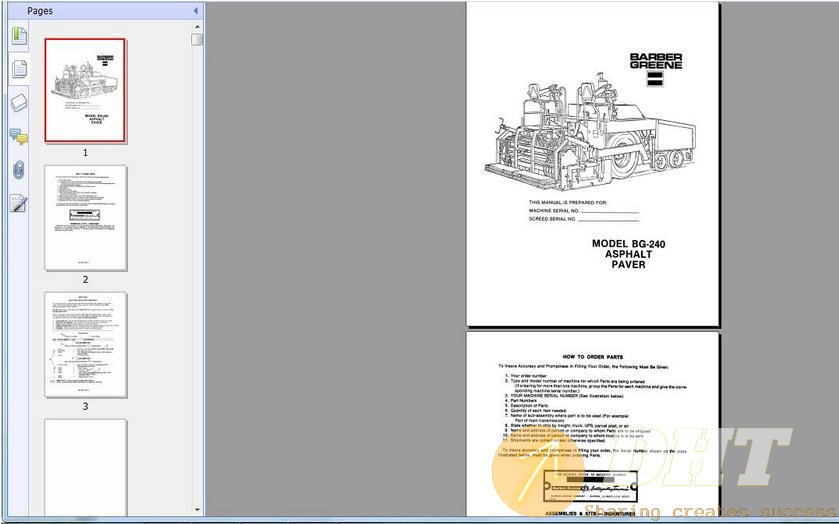This screenshot has width=839, height=524.
Task: Click the thumbnail scrollbar up arrow
Action: [197, 26]
